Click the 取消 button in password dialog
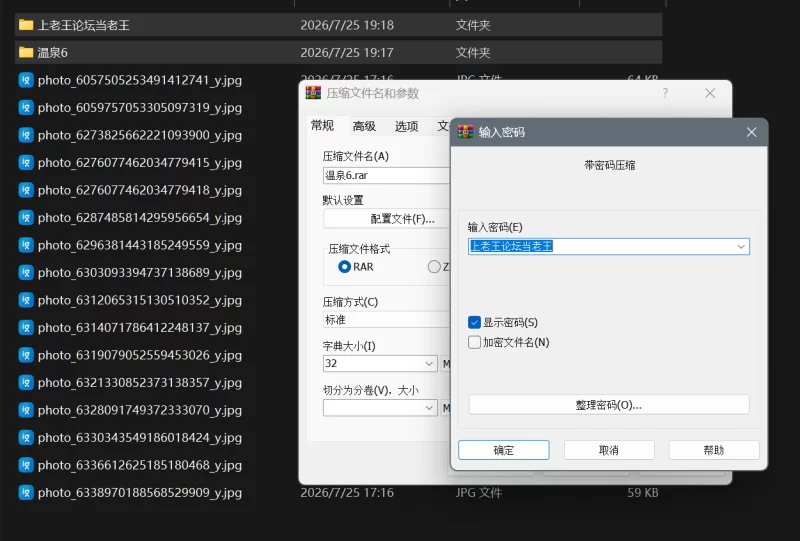Screen dimensions: 800x541 point(609,450)
